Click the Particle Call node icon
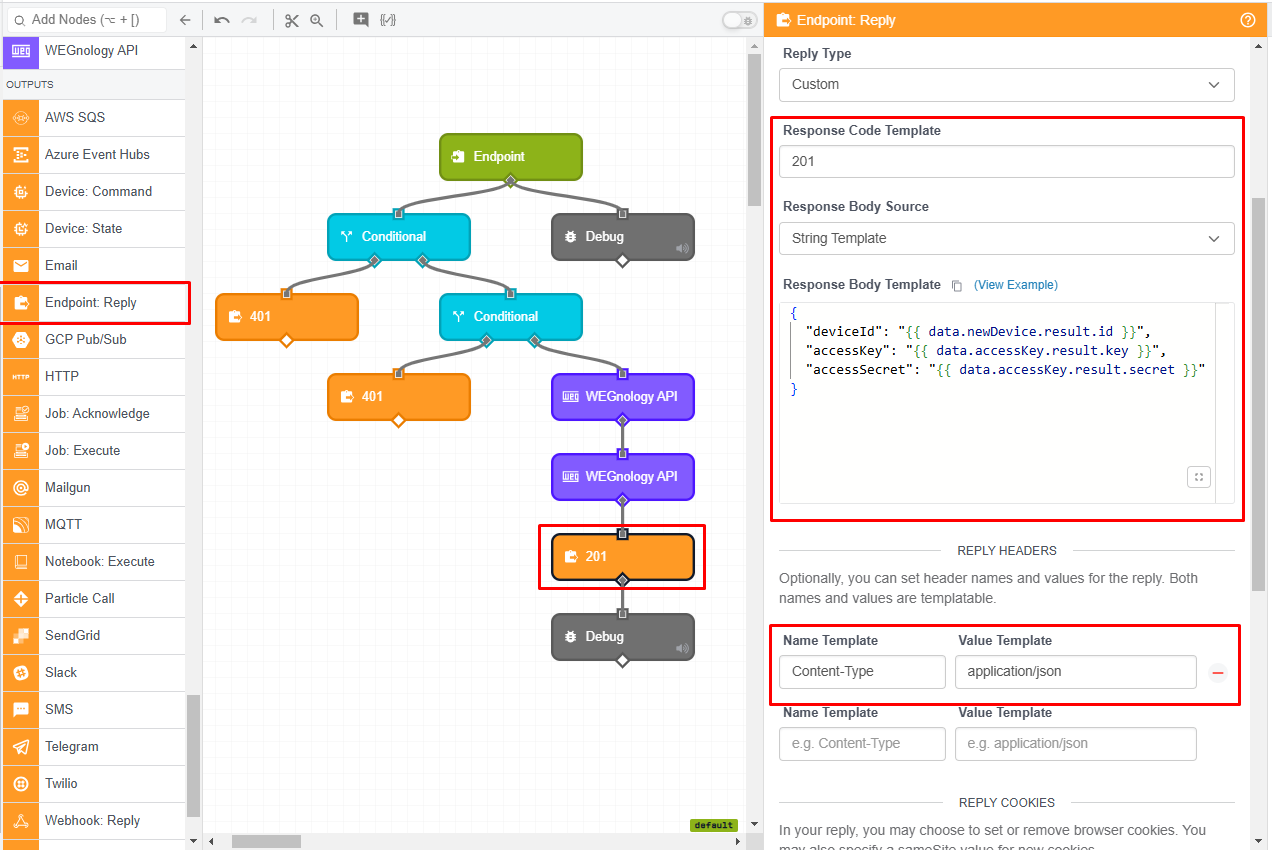1272x850 pixels. (x=21, y=599)
